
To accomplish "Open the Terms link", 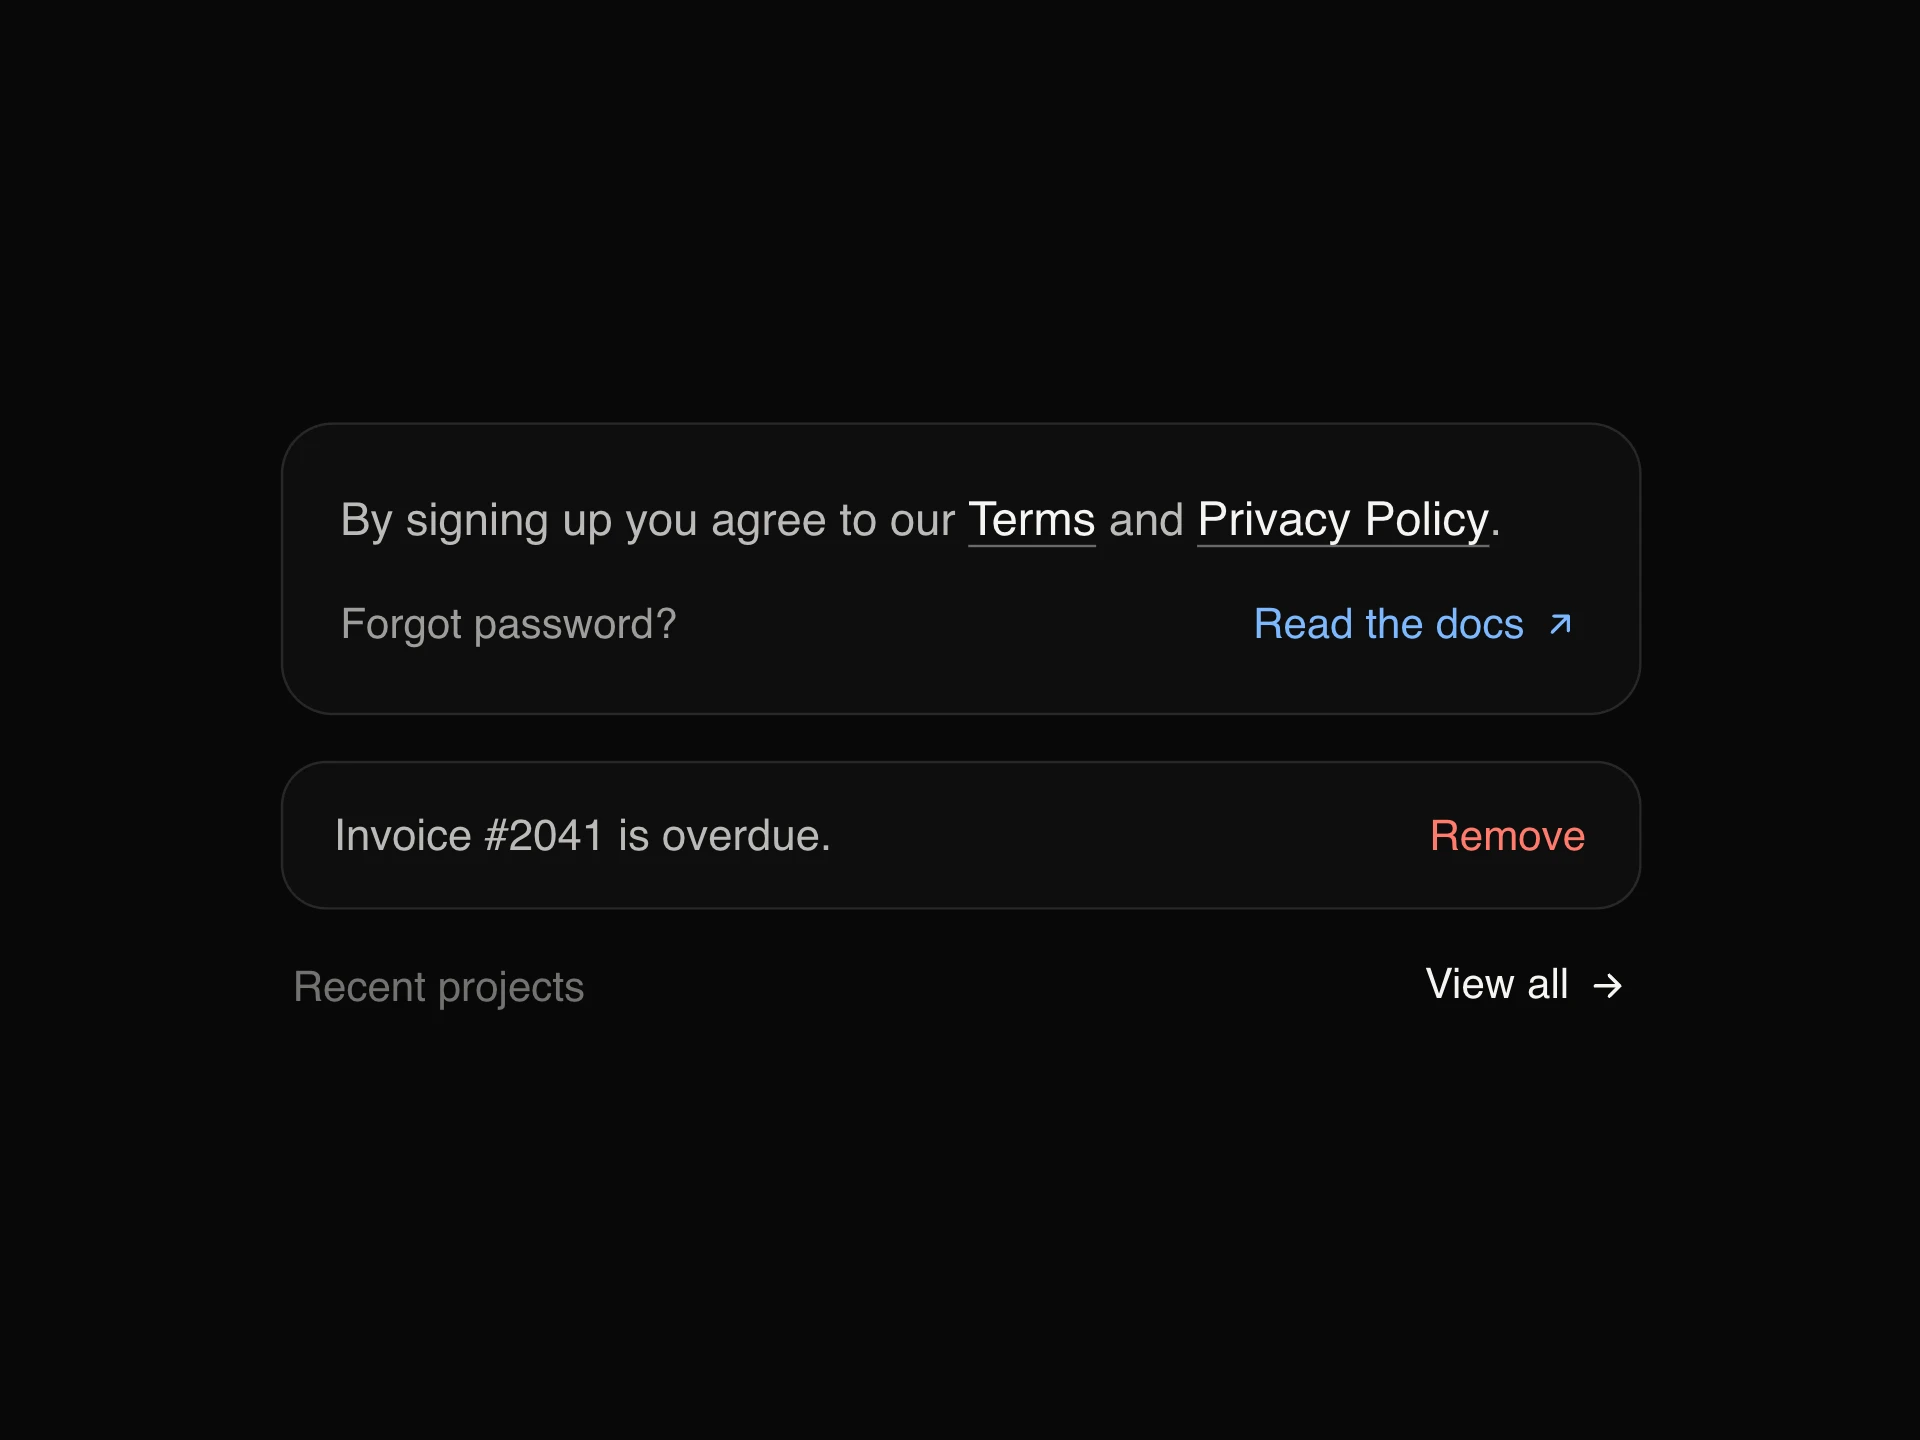I will coord(1031,520).
